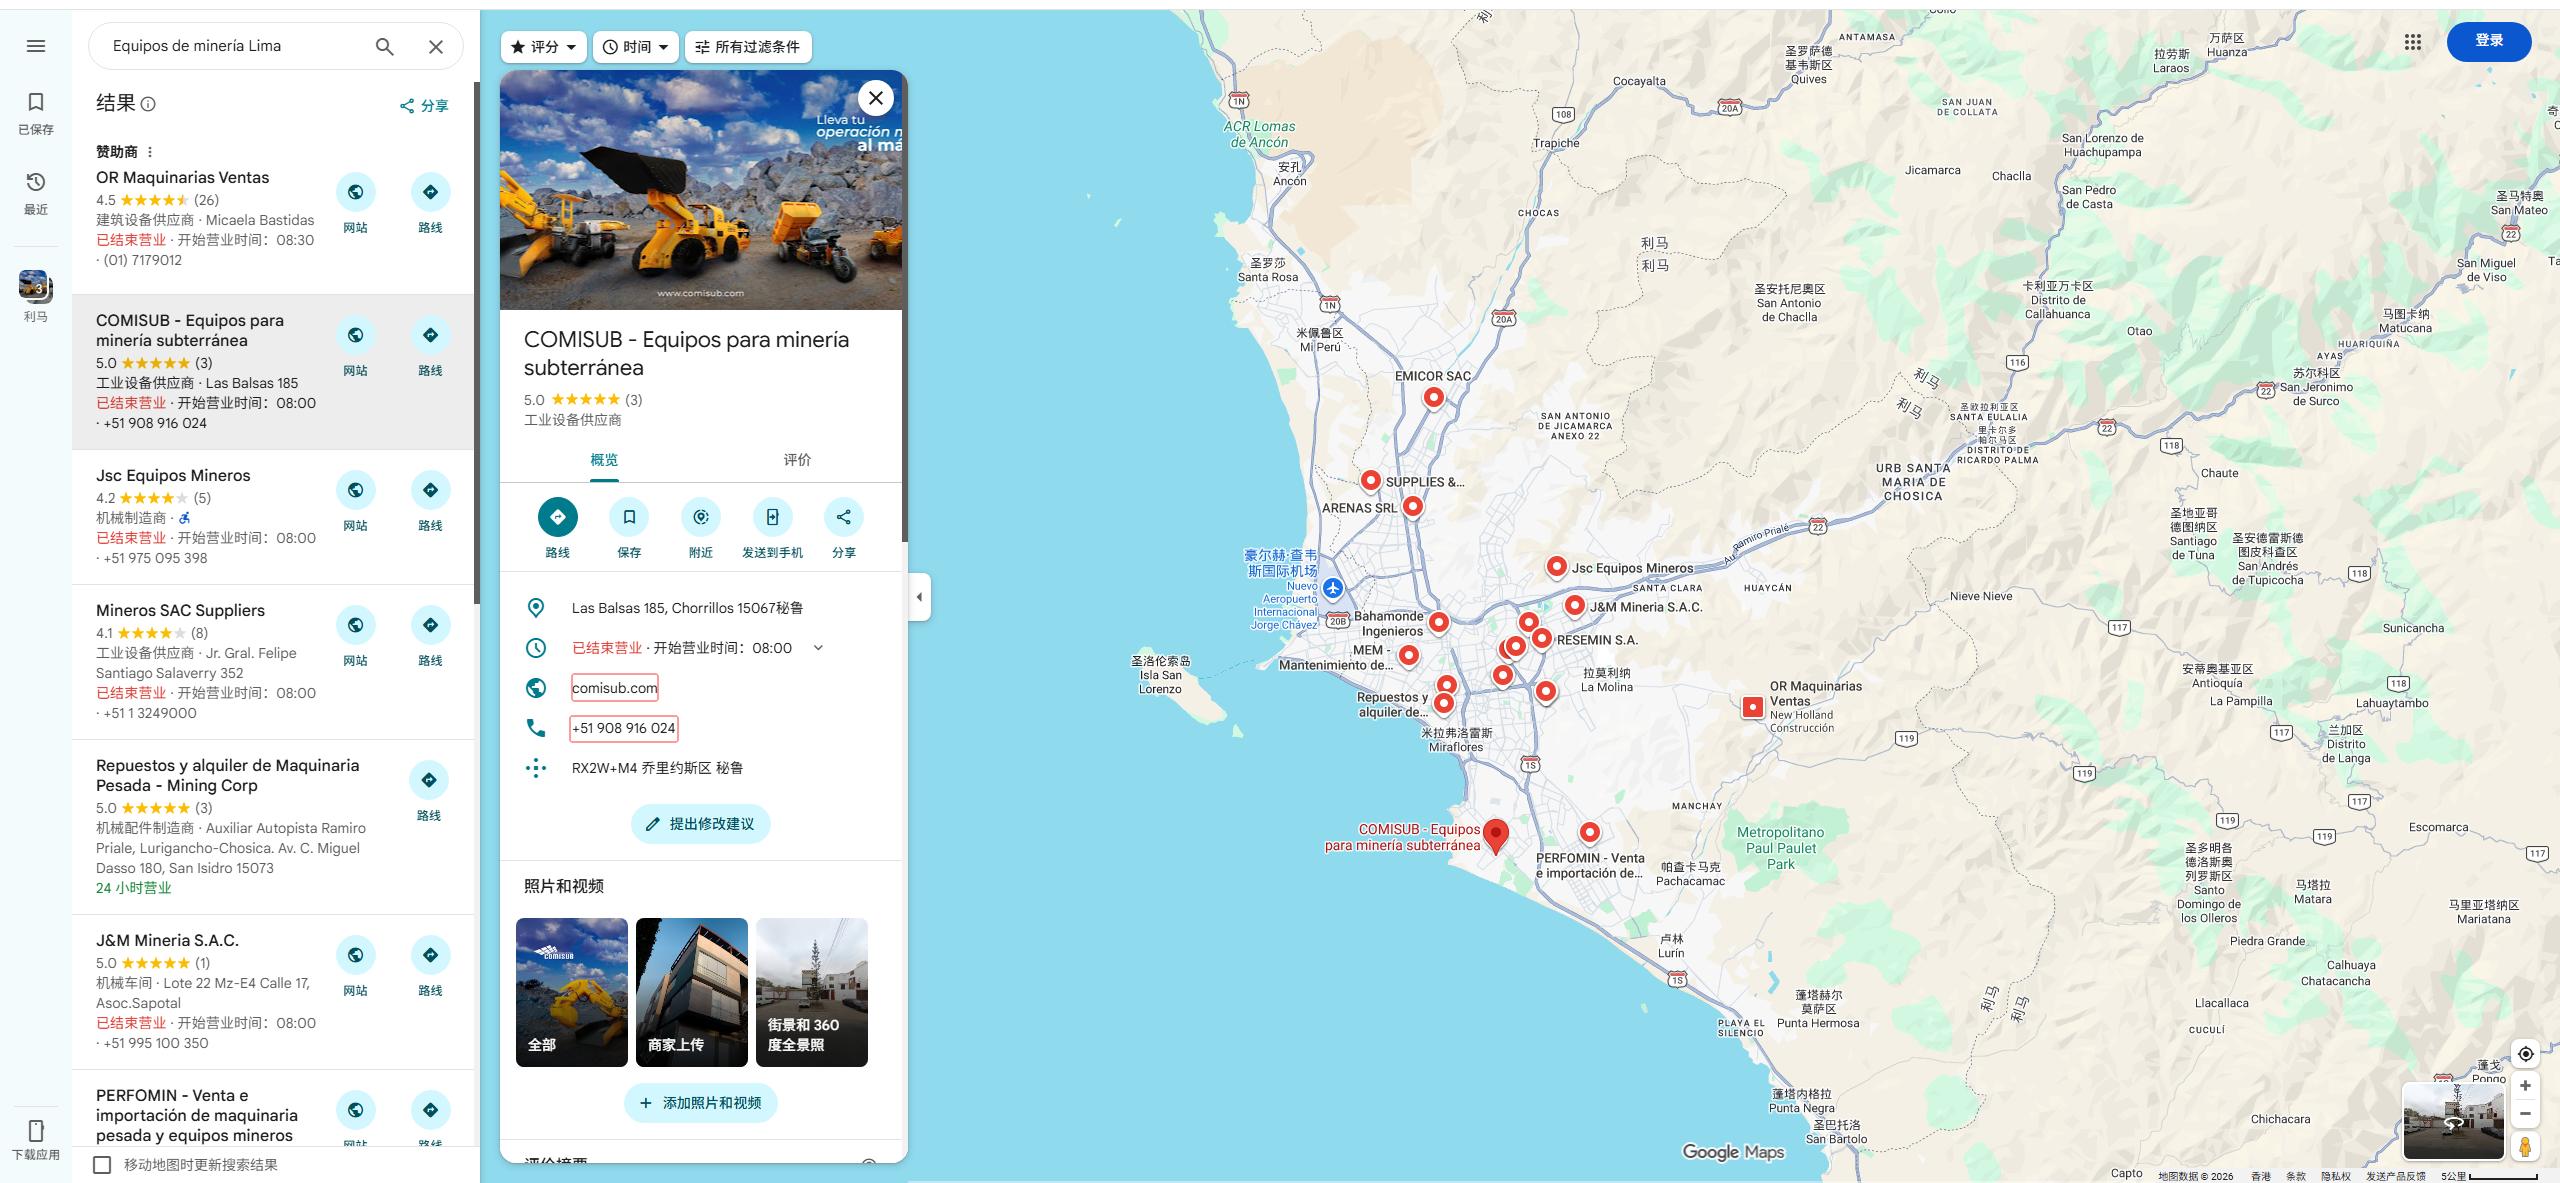Switch to the Reviews tab
This screenshot has width=2560, height=1183.
click(x=797, y=460)
